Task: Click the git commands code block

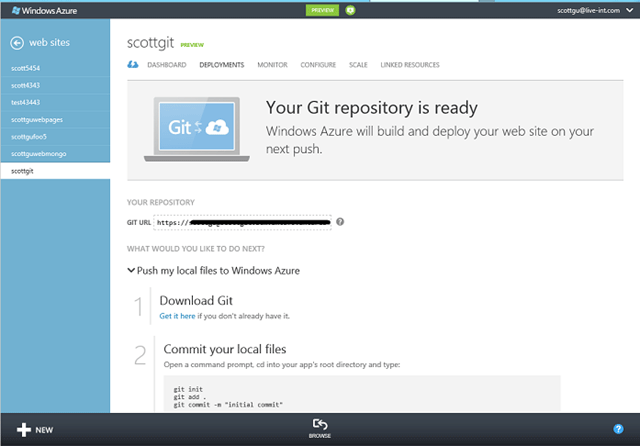Action: 362,394
